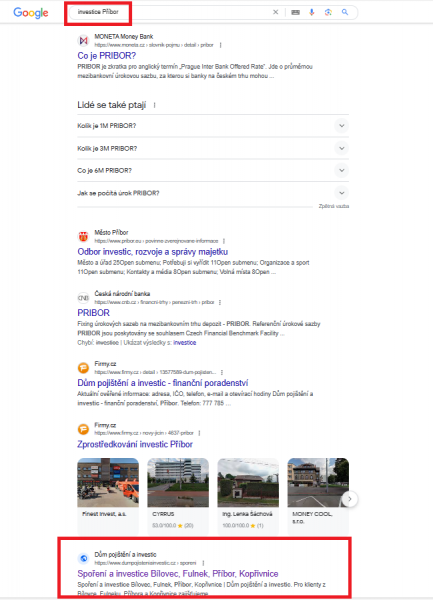Open Odbor investic, rozvoje a správy majetku
433x600 pixels.
point(153,252)
